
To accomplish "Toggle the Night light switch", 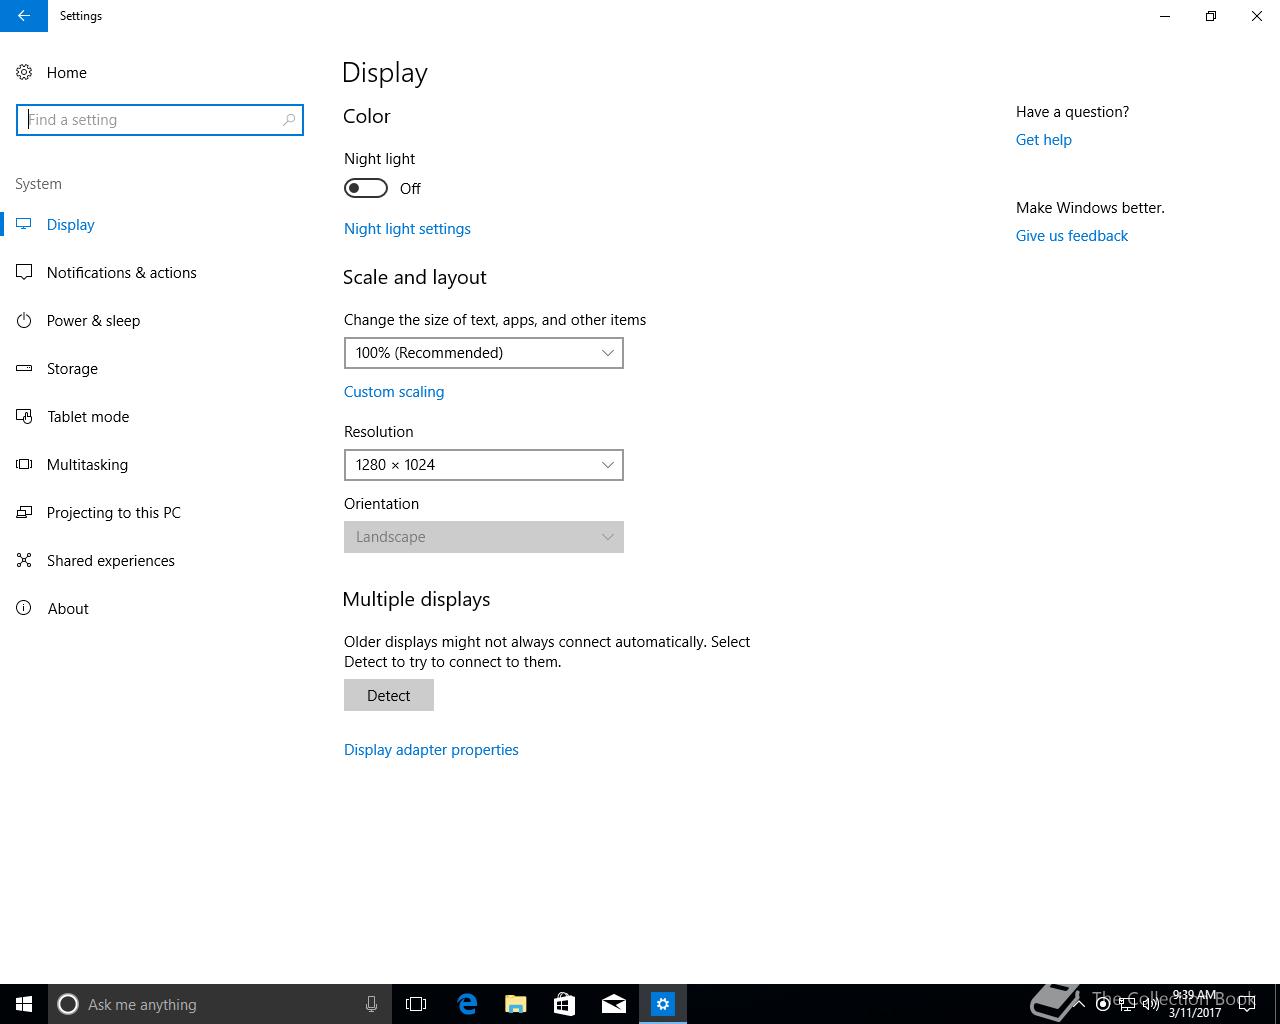I will point(366,188).
